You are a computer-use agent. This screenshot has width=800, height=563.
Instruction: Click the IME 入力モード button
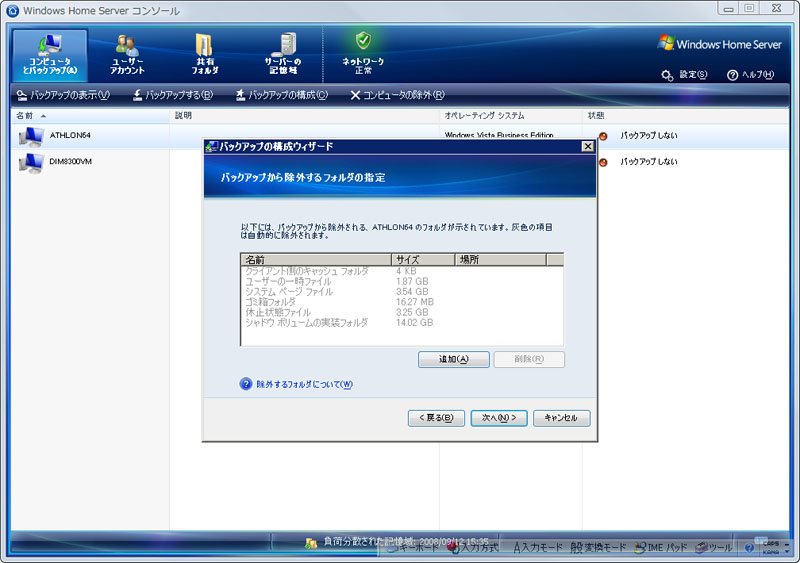click(538, 548)
